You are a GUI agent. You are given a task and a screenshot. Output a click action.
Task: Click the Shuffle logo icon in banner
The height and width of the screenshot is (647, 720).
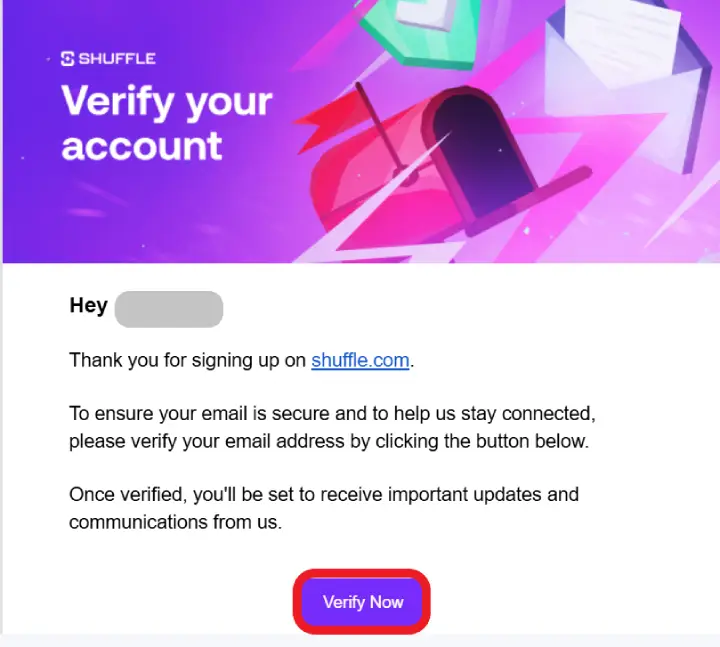point(68,59)
